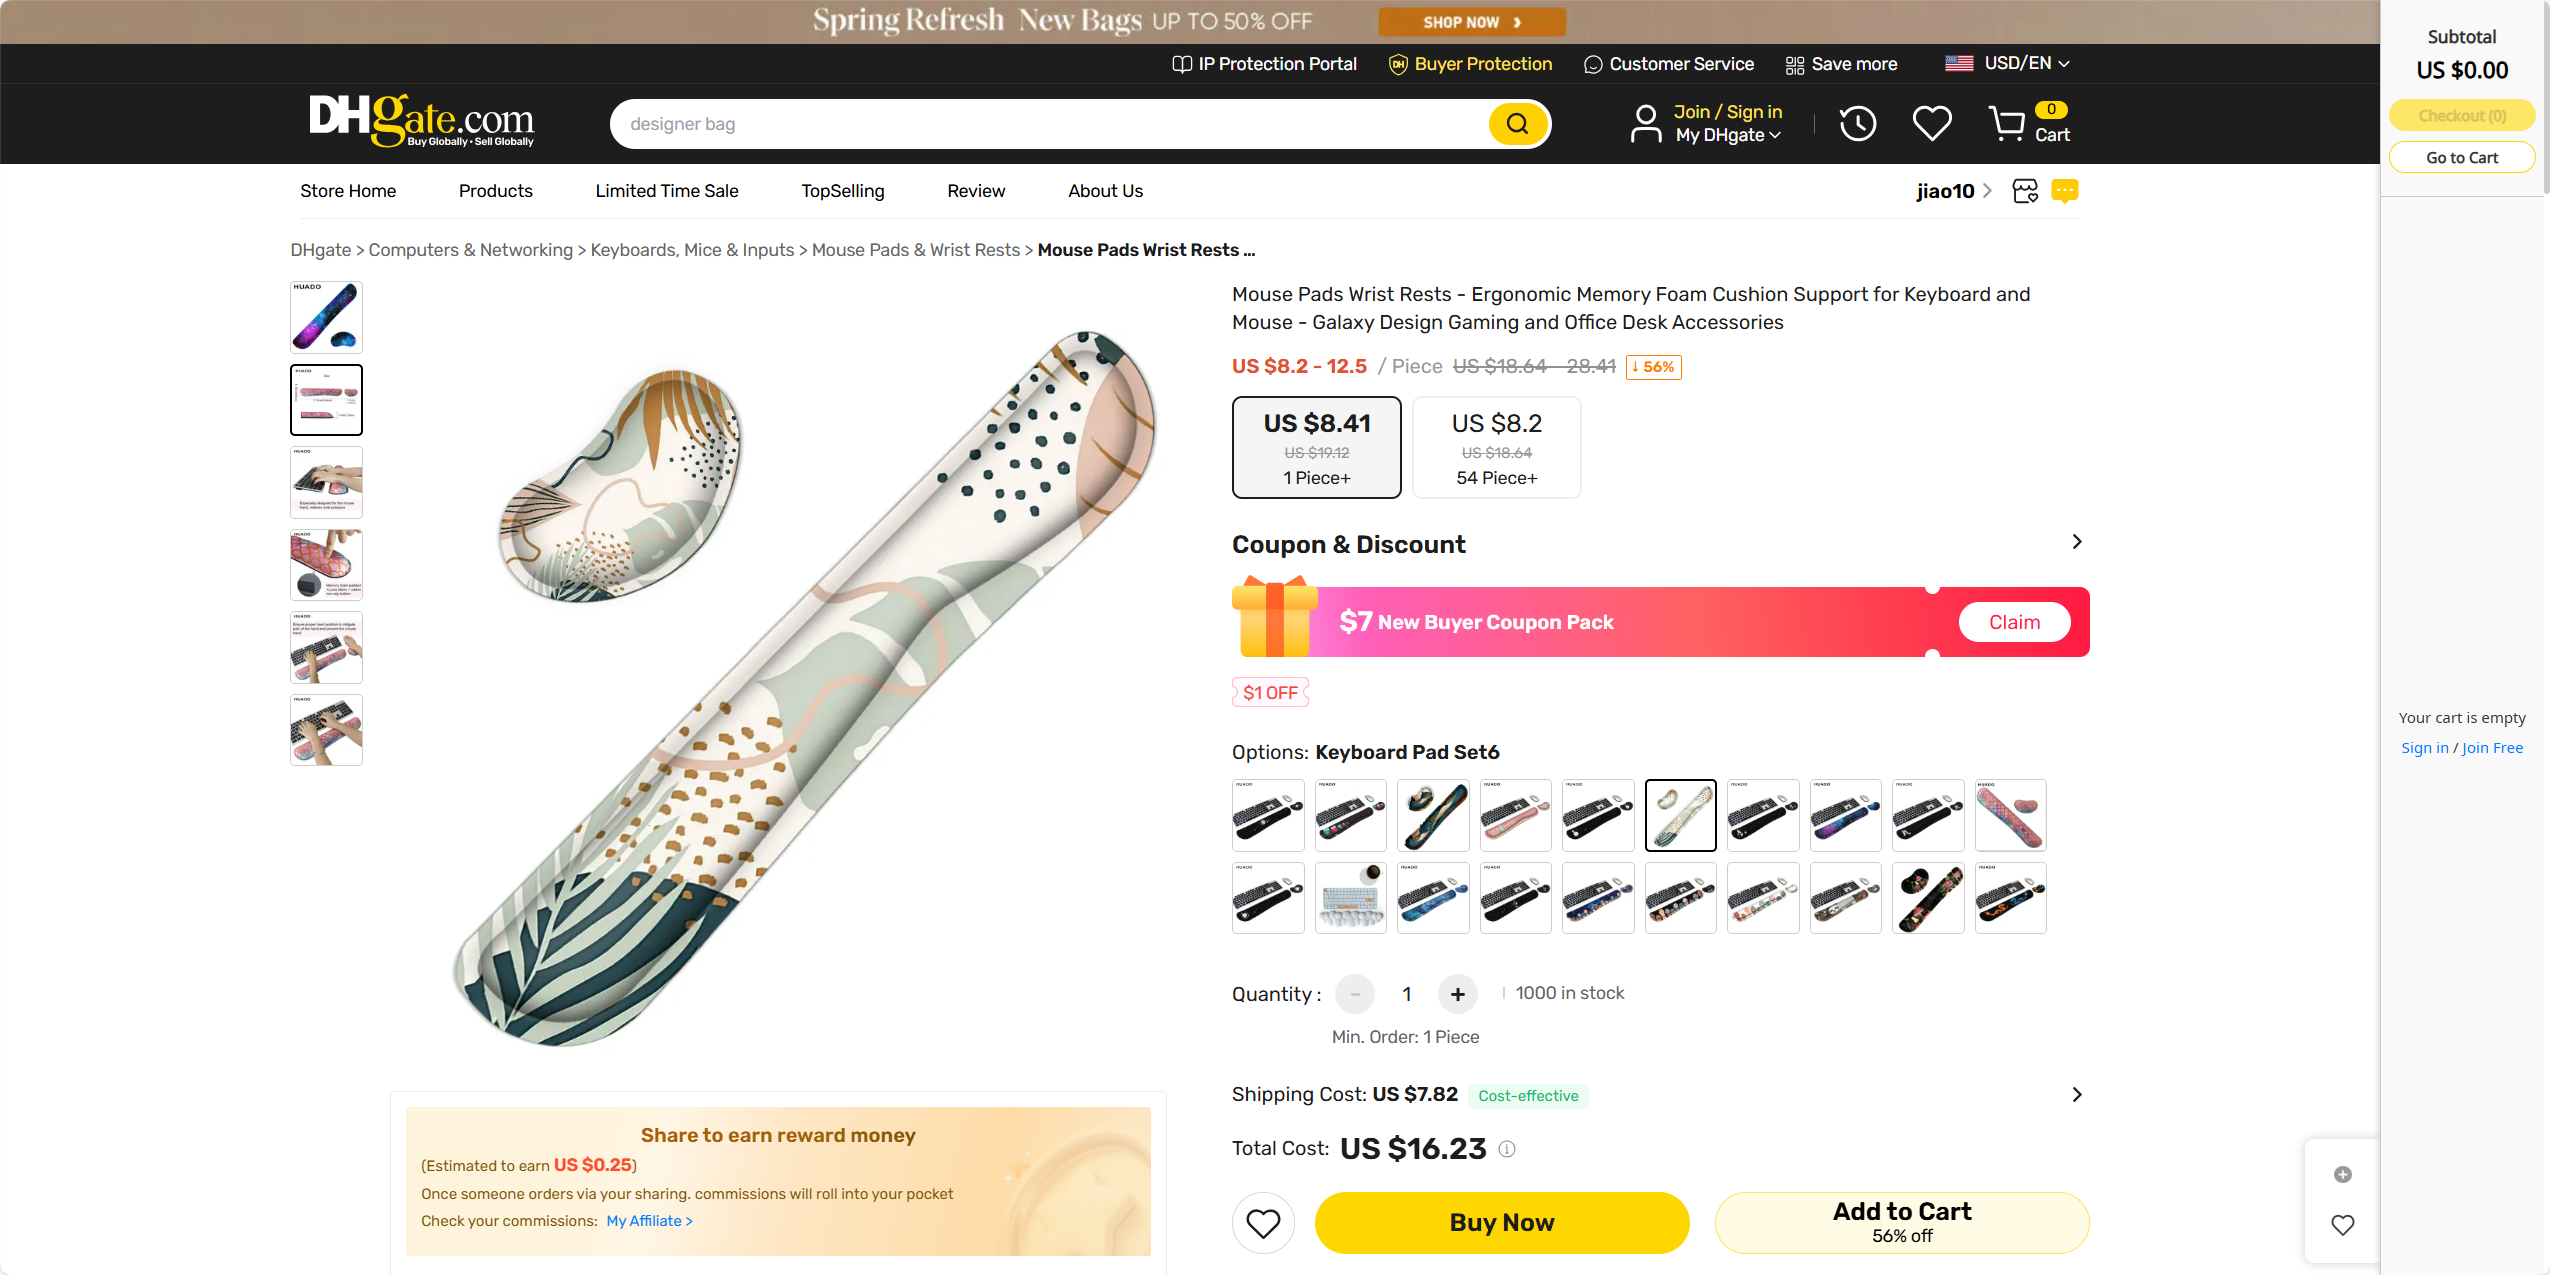2550x1275 pixels.
Task: Click the yellow search magnifier button
Action: pyautogui.click(x=1517, y=124)
